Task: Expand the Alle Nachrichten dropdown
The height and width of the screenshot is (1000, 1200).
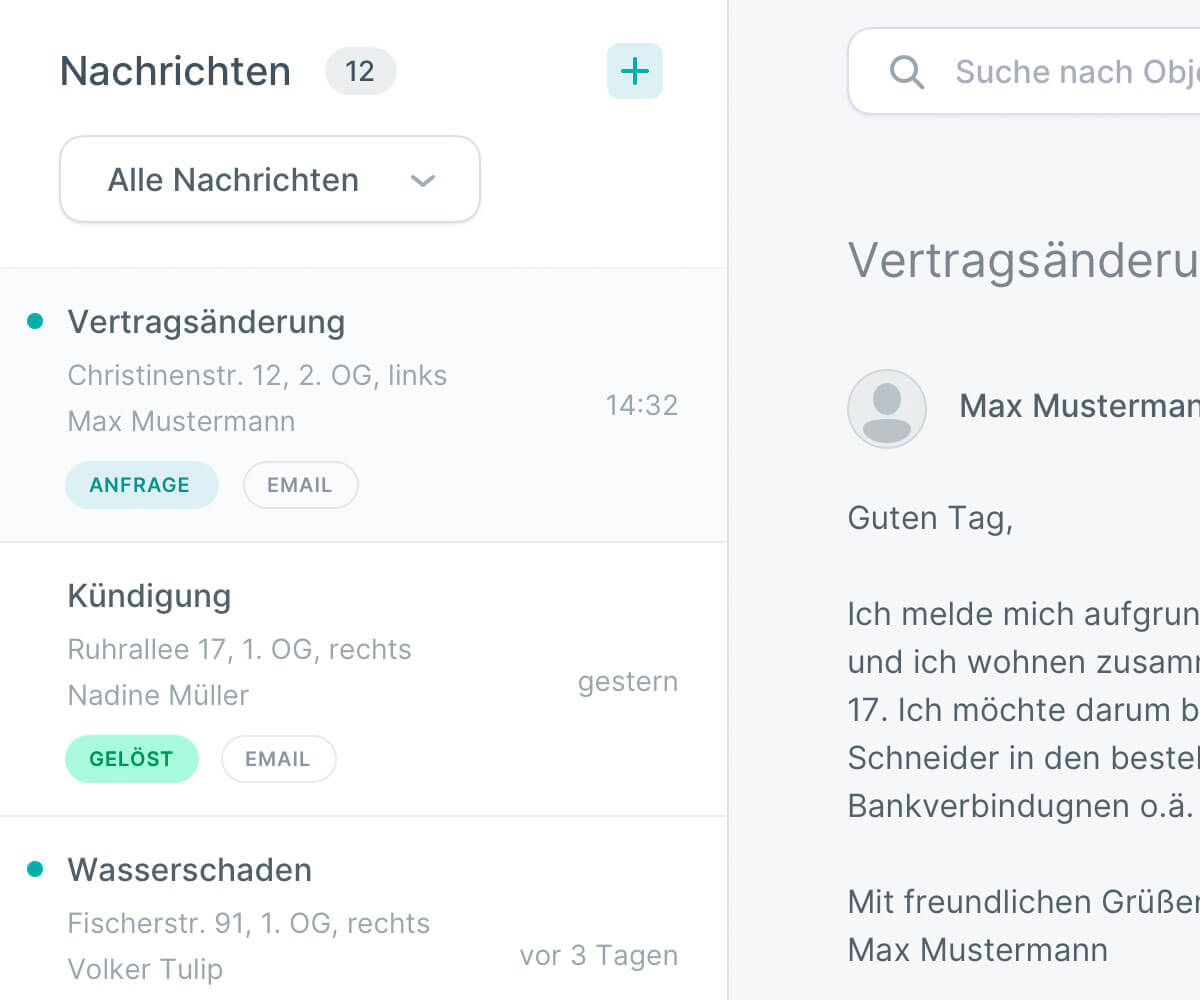Action: 270,179
